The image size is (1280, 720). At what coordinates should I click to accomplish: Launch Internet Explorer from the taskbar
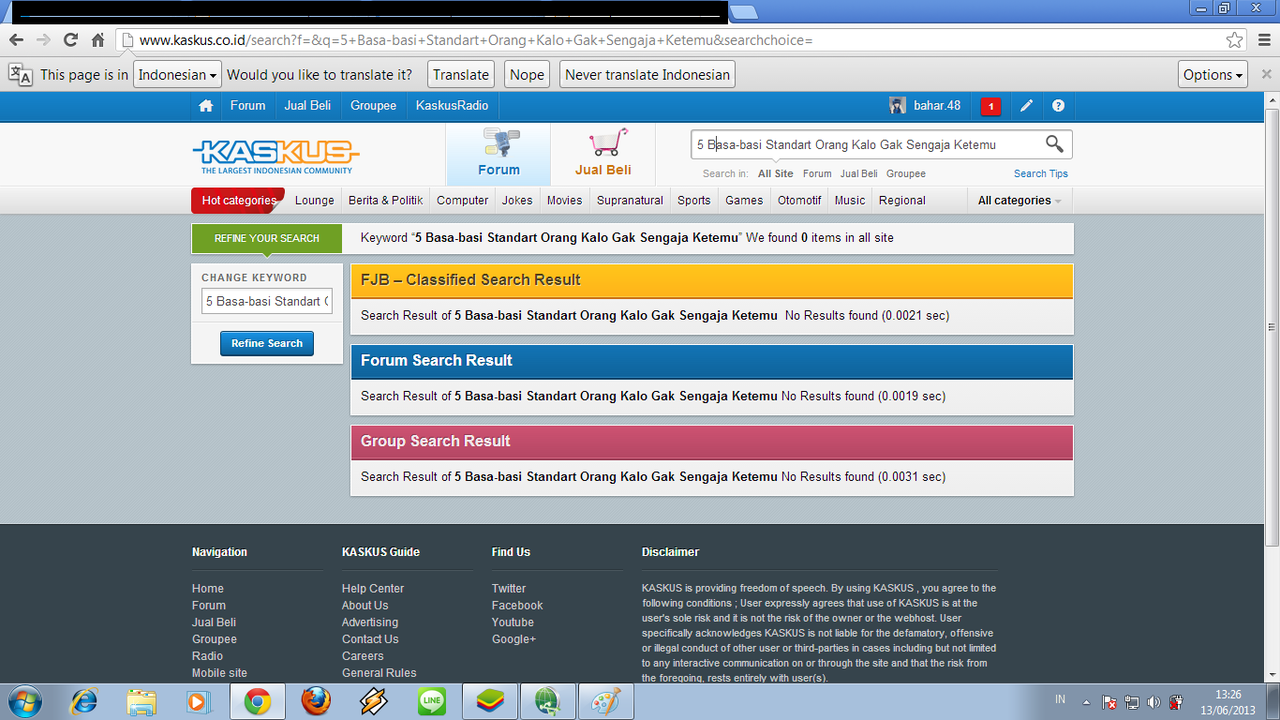click(84, 702)
